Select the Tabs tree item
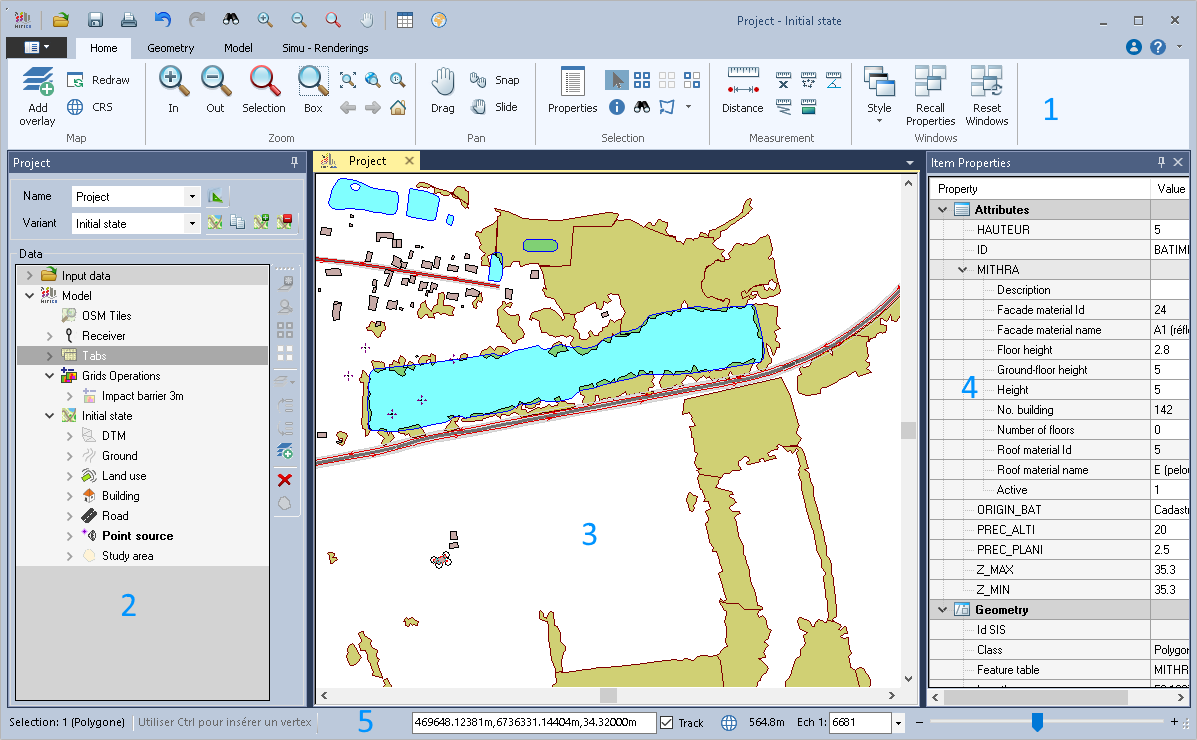Screen dimensions: 1197x740 click(94, 356)
